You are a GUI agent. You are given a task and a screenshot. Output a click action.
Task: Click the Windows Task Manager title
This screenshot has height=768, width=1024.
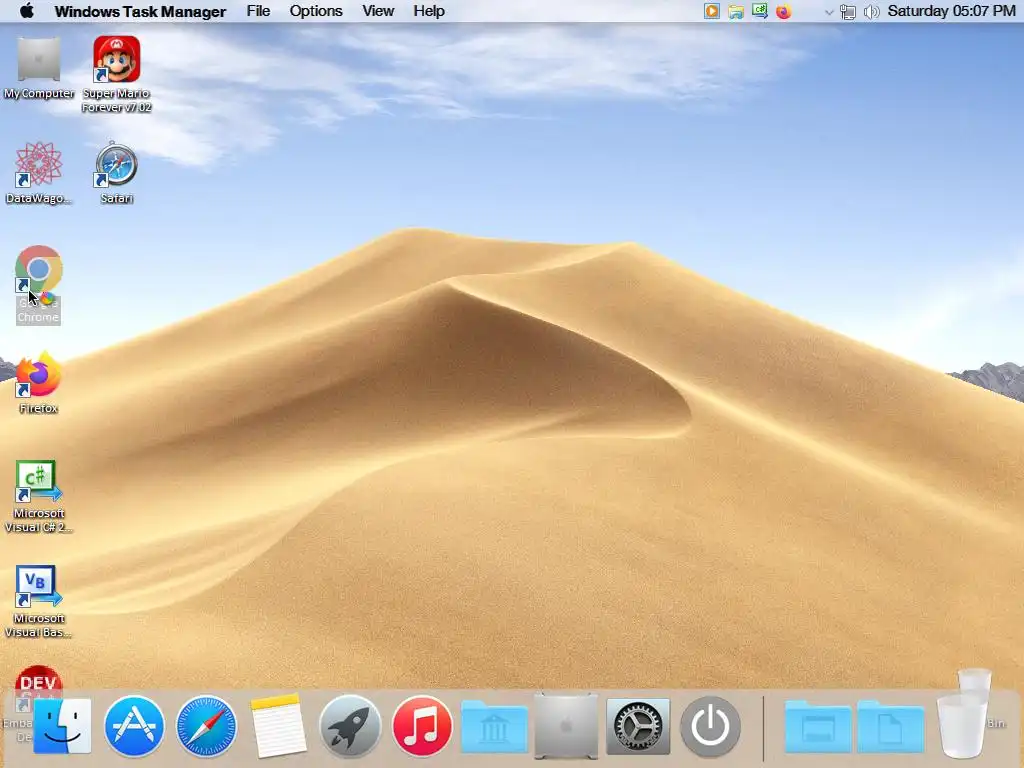(x=140, y=11)
